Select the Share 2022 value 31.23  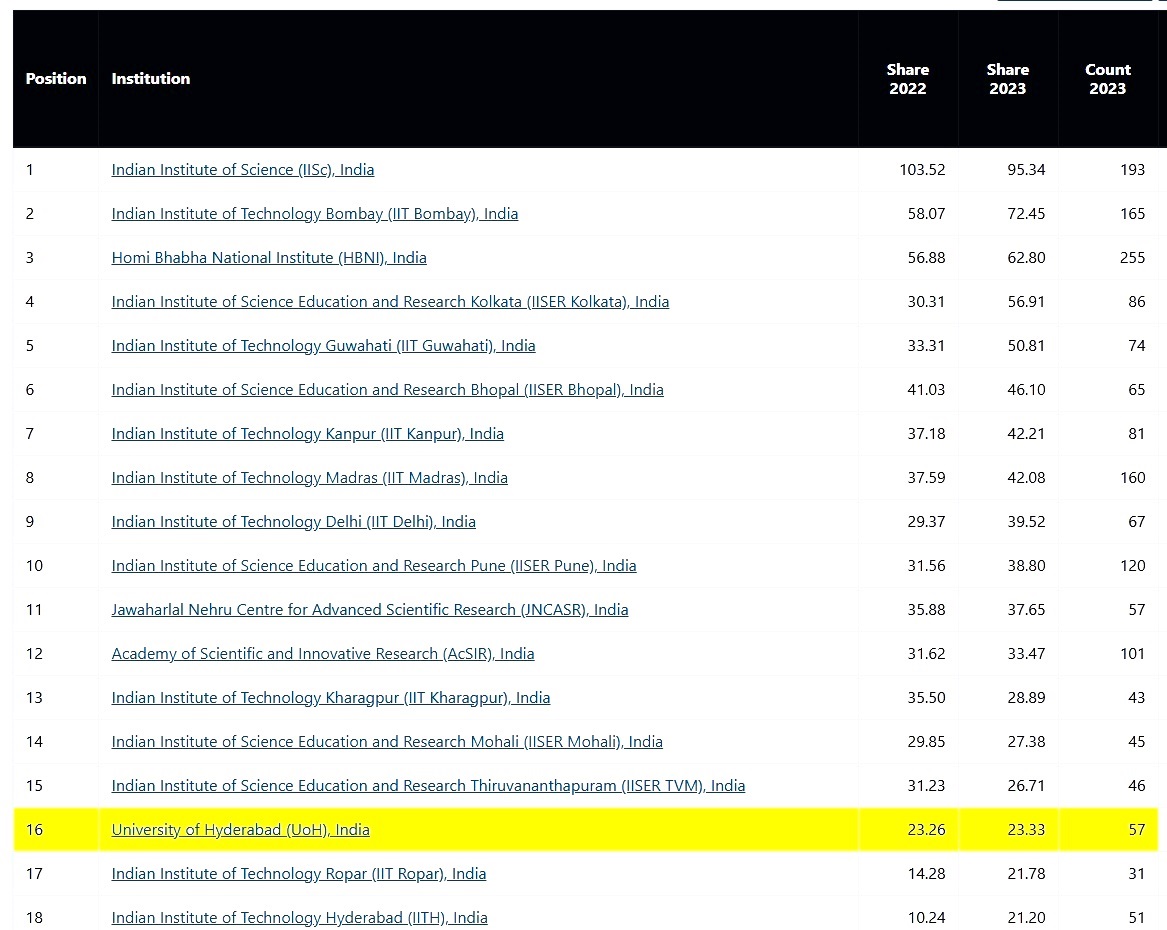coord(927,785)
